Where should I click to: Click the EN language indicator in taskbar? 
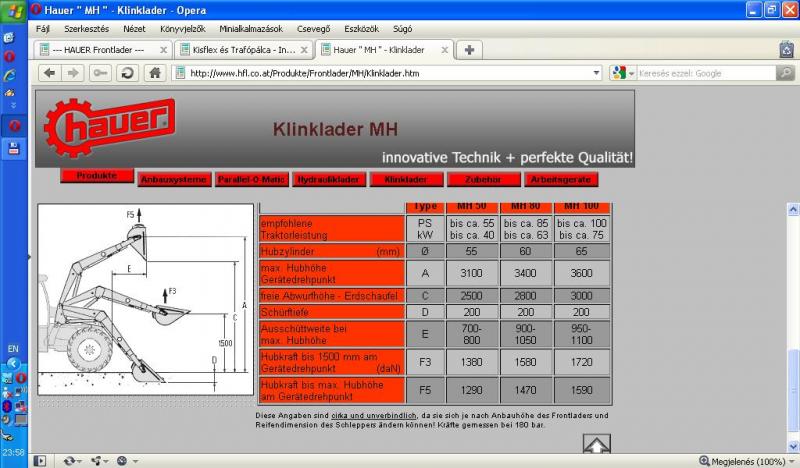pos(13,349)
